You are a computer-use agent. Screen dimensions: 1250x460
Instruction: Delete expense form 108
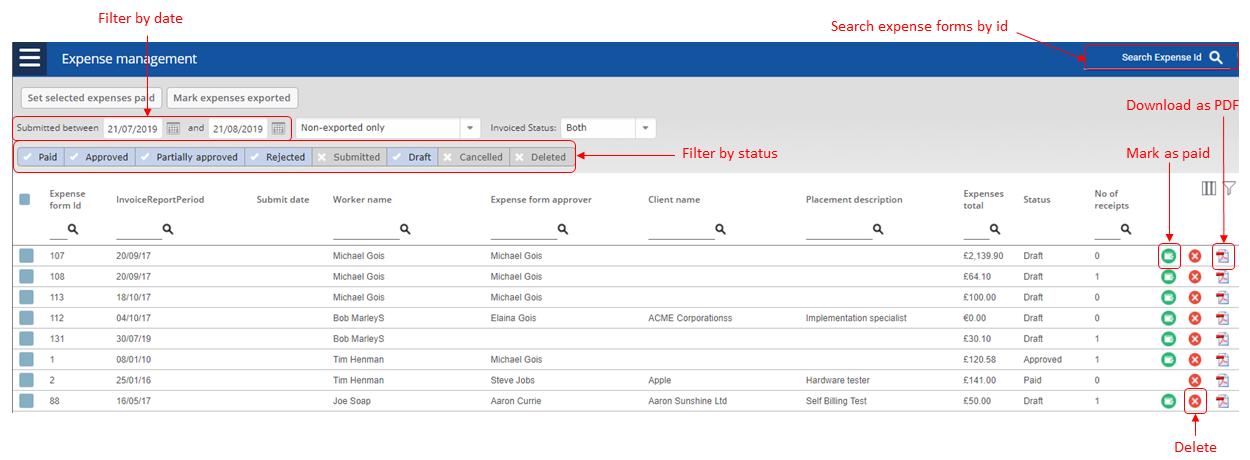tap(1194, 277)
